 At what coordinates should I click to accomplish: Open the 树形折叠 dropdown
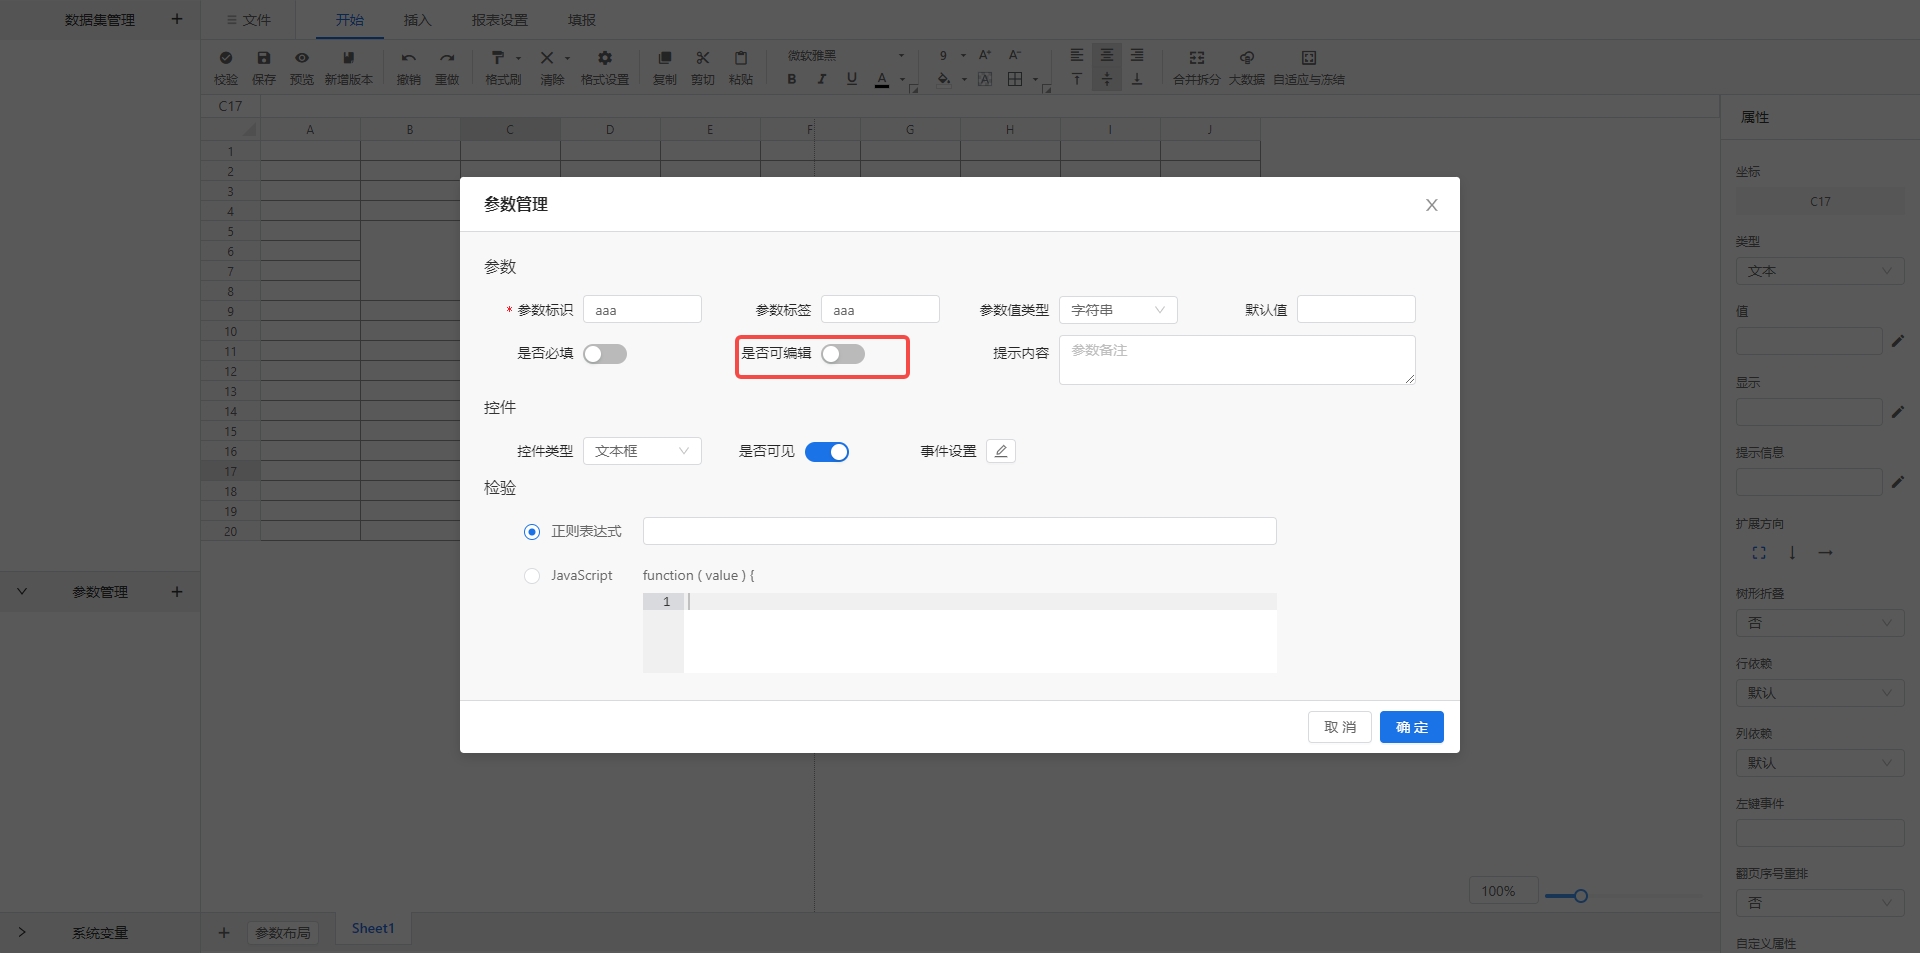coord(1820,623)
